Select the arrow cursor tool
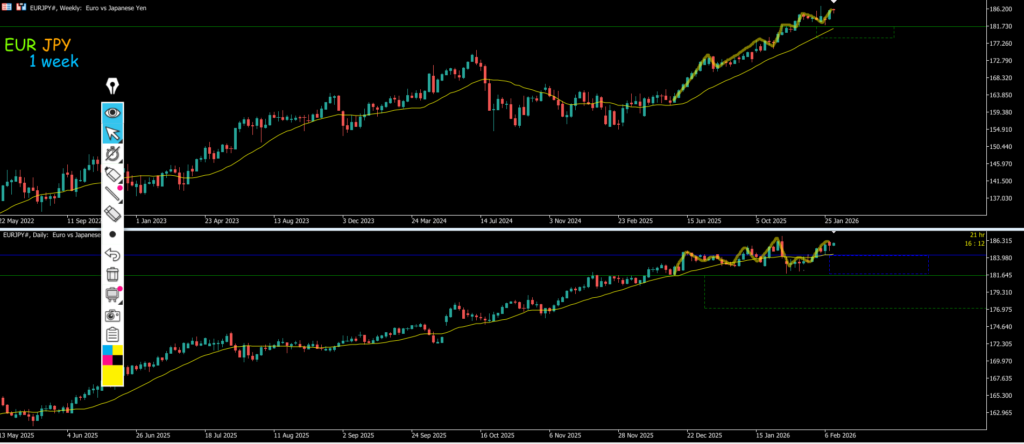 [113, 133]
